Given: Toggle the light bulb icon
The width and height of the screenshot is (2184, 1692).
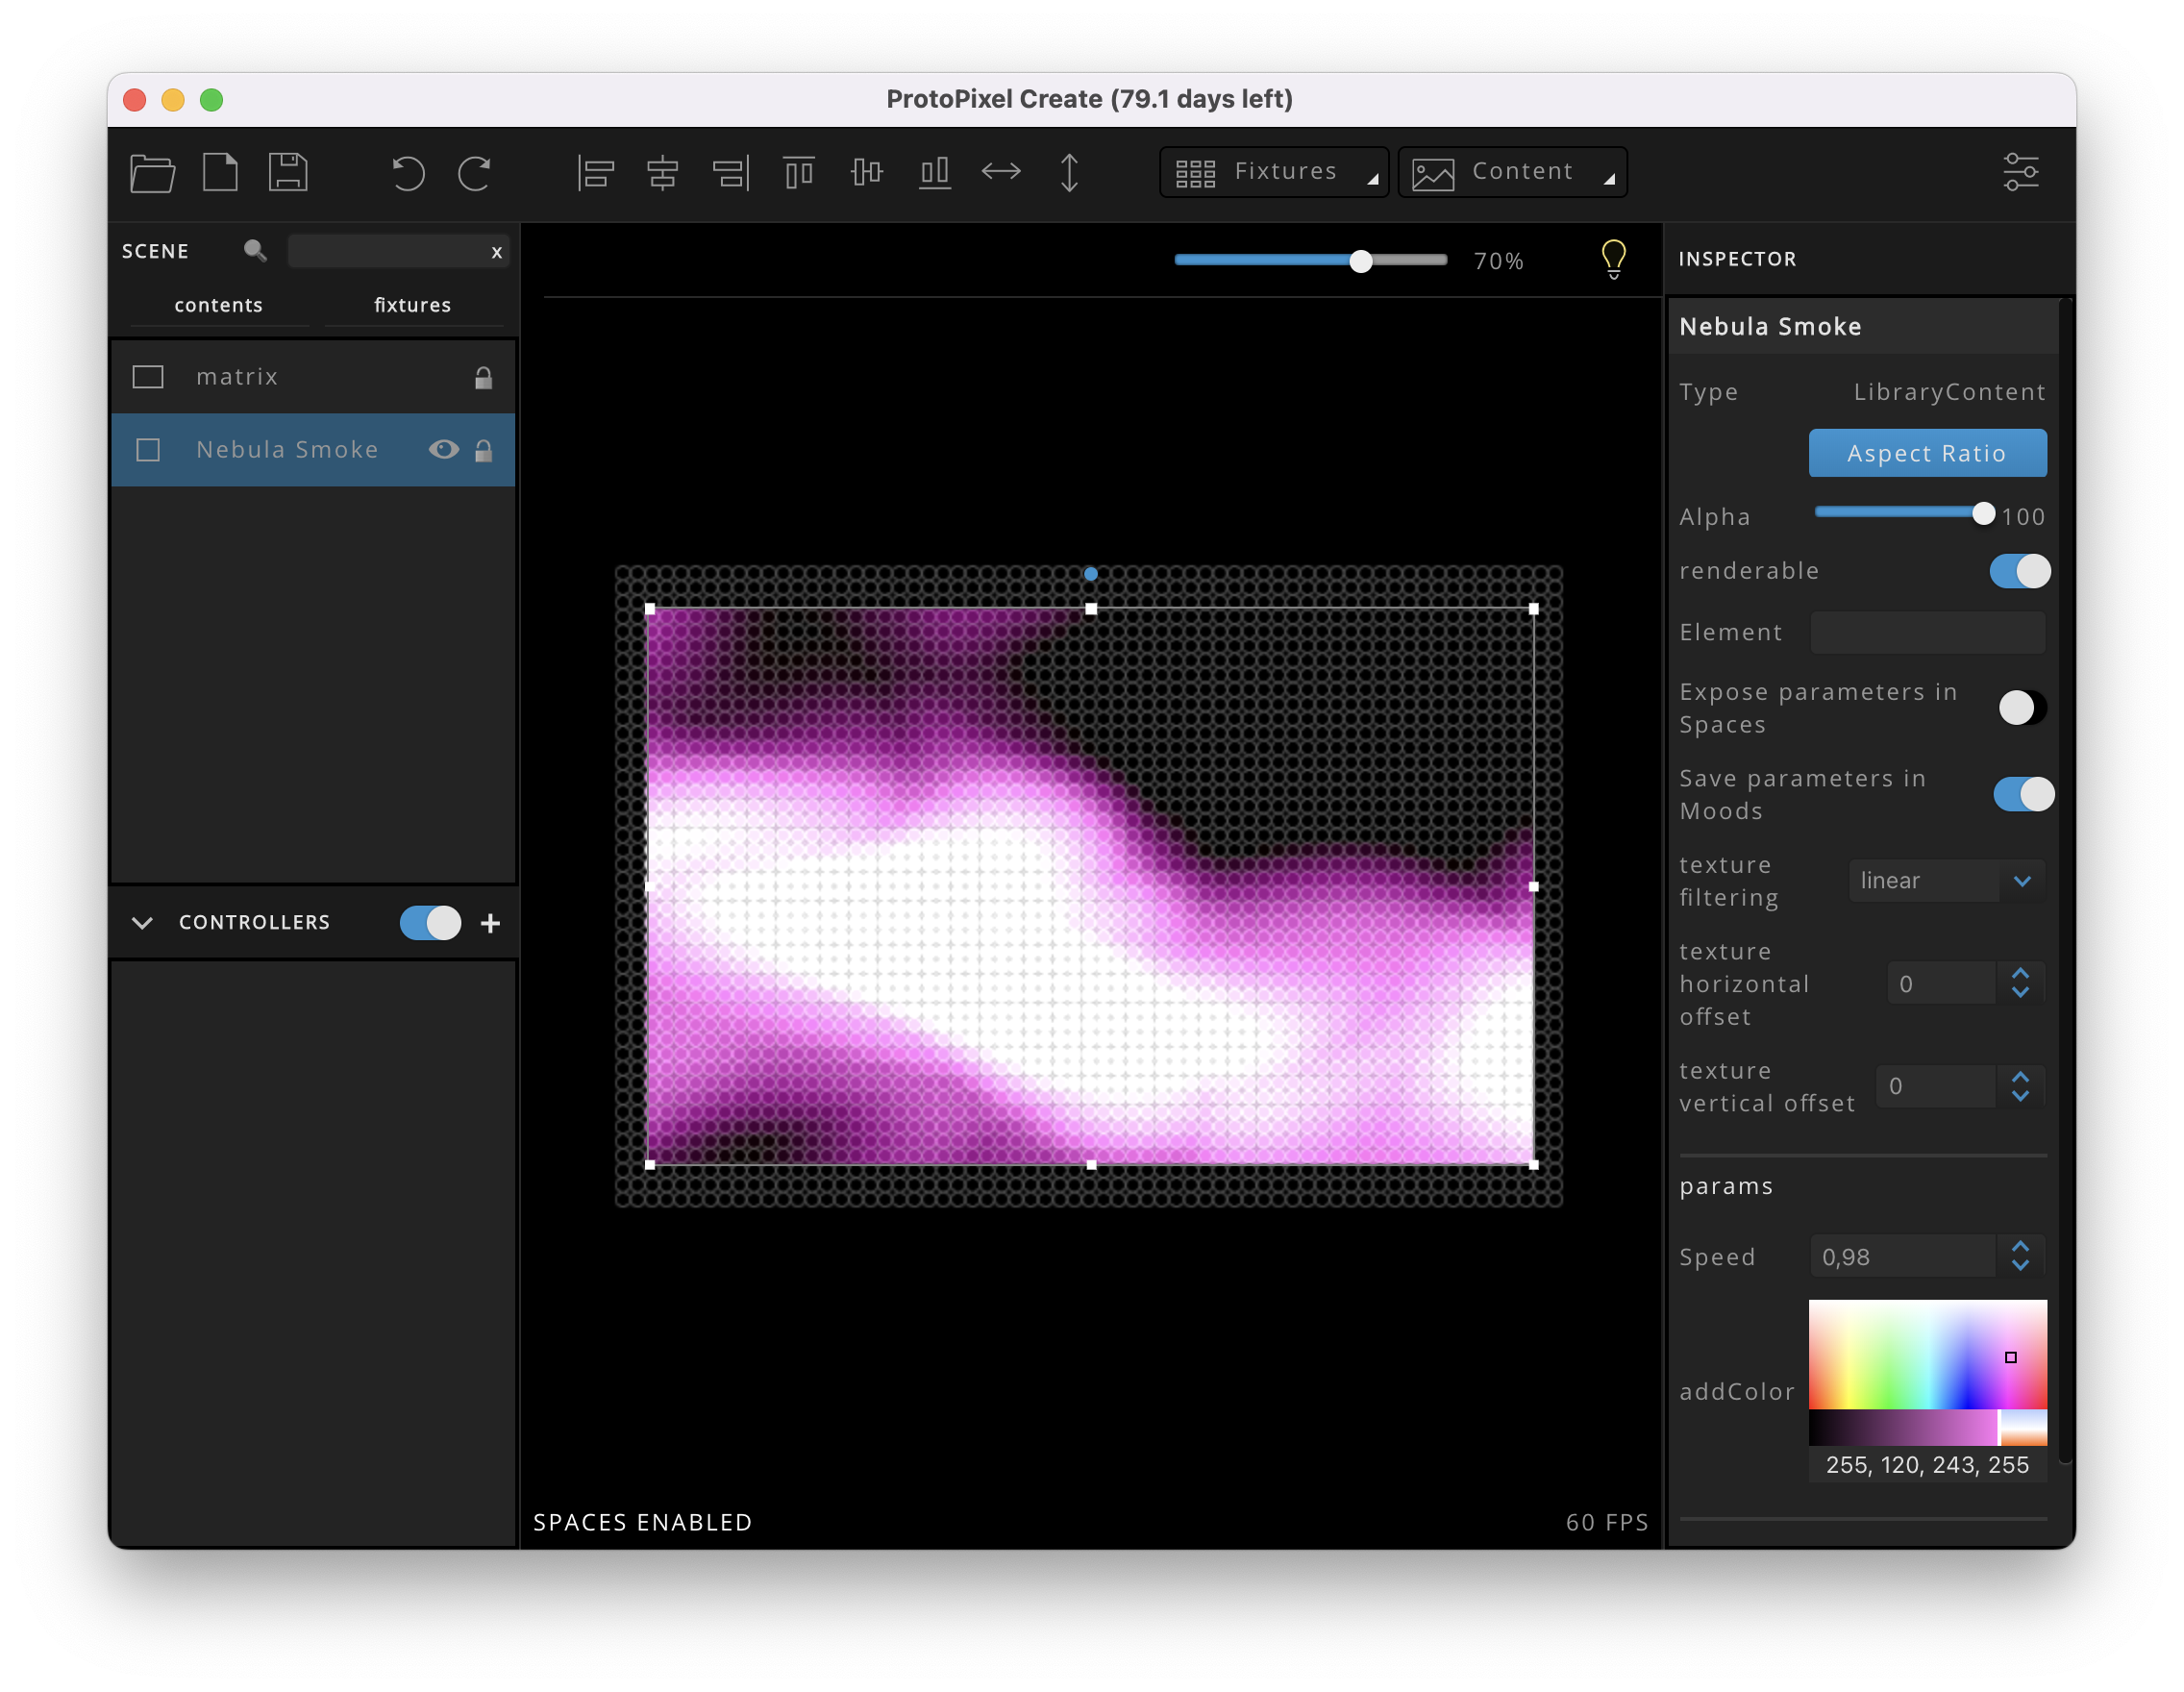Looking at the screenshot, I should pos(1613,259).
